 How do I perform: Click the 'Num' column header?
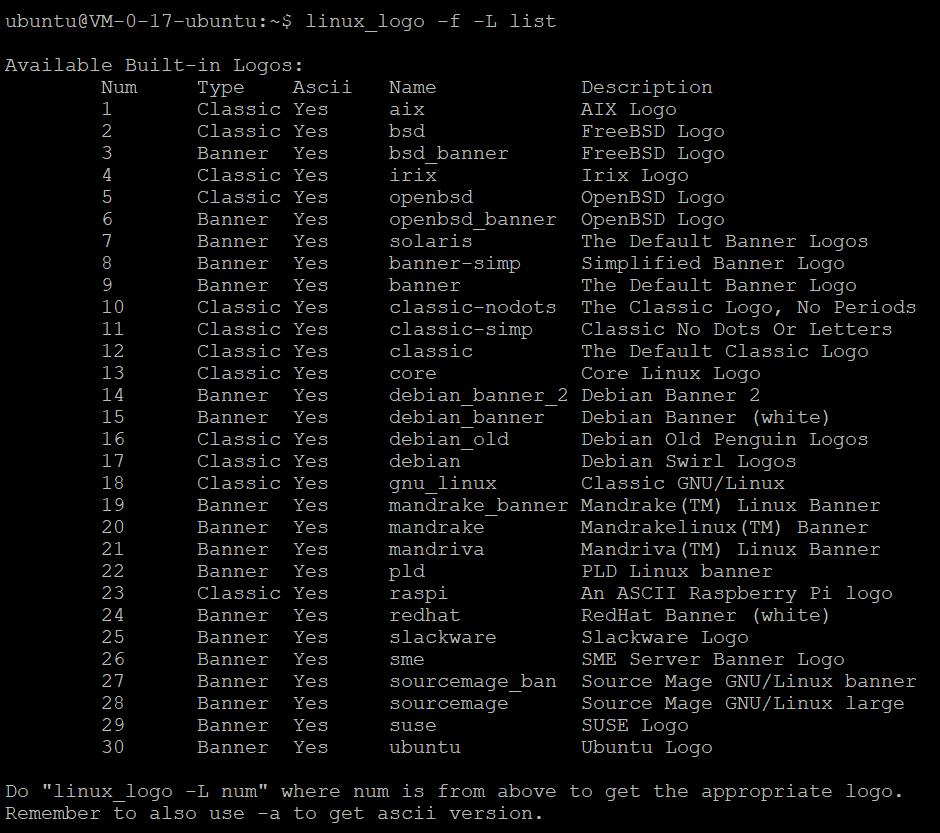pos(119,87)
